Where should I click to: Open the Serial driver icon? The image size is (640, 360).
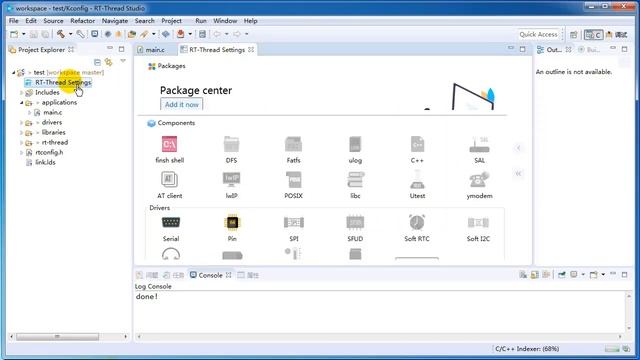(x=171, y=223)
